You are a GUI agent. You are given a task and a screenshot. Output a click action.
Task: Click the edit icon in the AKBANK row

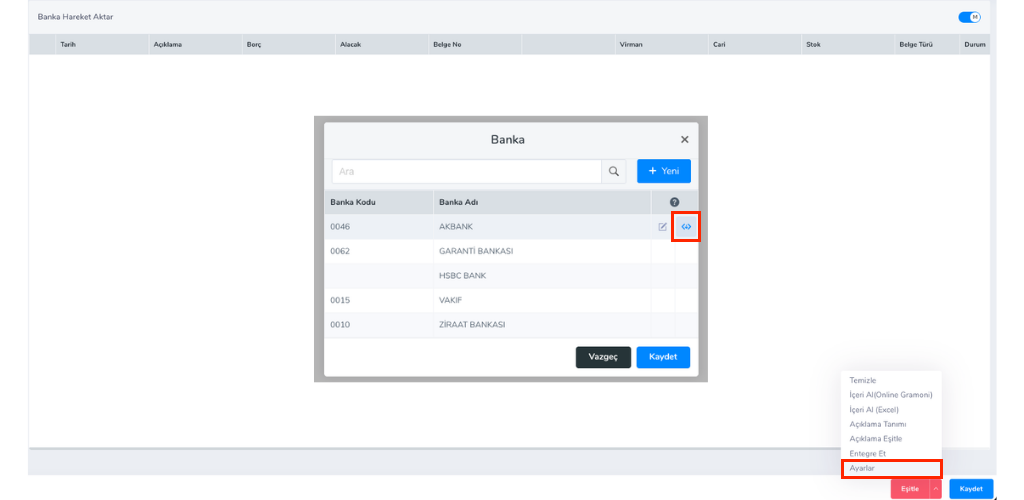pyautogui.click(x=662, y=227)
